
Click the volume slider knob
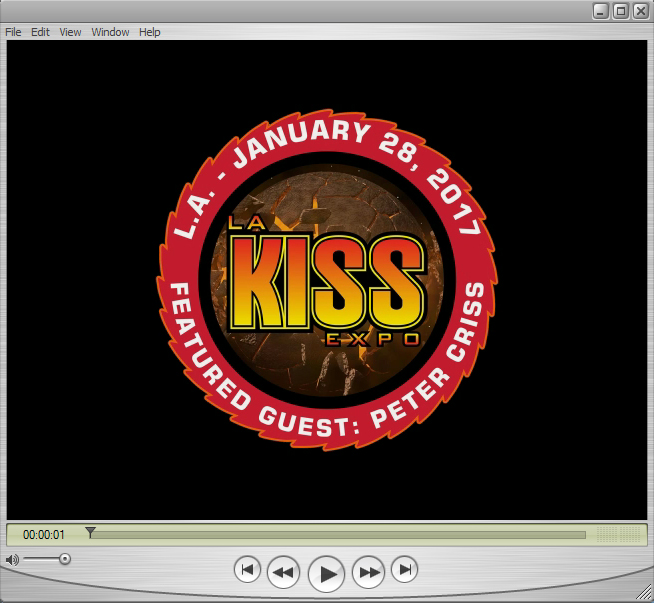[x=65, y=559]
